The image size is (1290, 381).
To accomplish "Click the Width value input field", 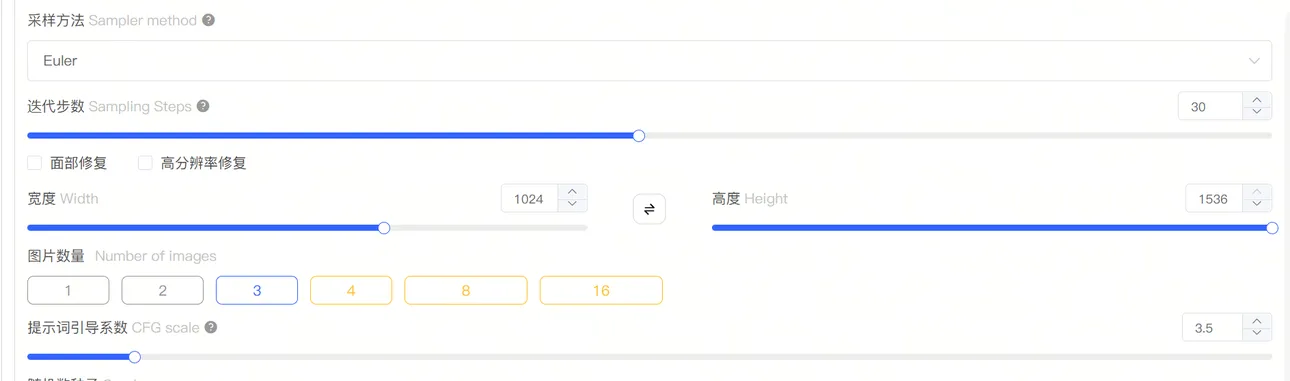I will (529, 199).
